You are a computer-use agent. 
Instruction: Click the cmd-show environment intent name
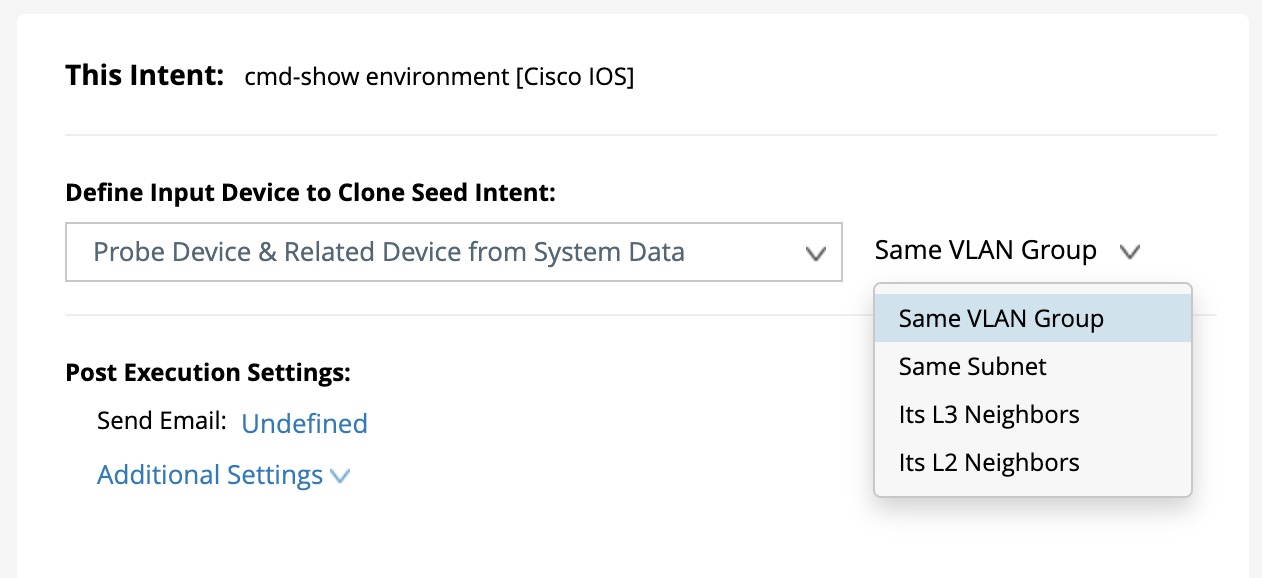(375, 77)
